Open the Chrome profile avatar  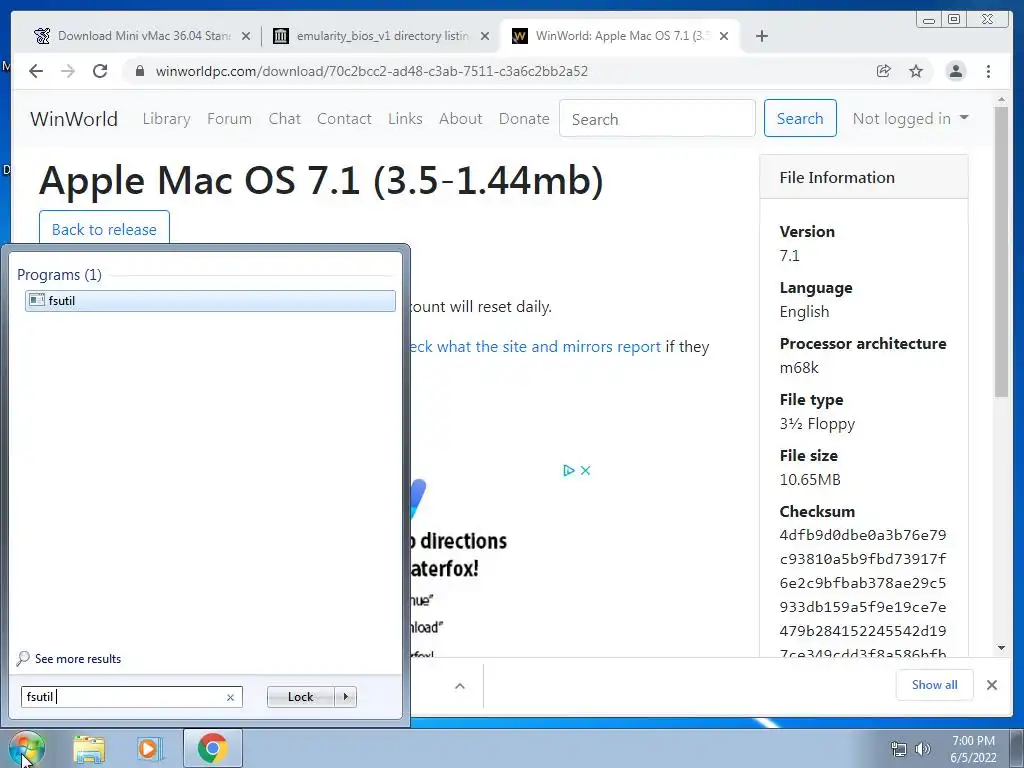tap(956, 71)
